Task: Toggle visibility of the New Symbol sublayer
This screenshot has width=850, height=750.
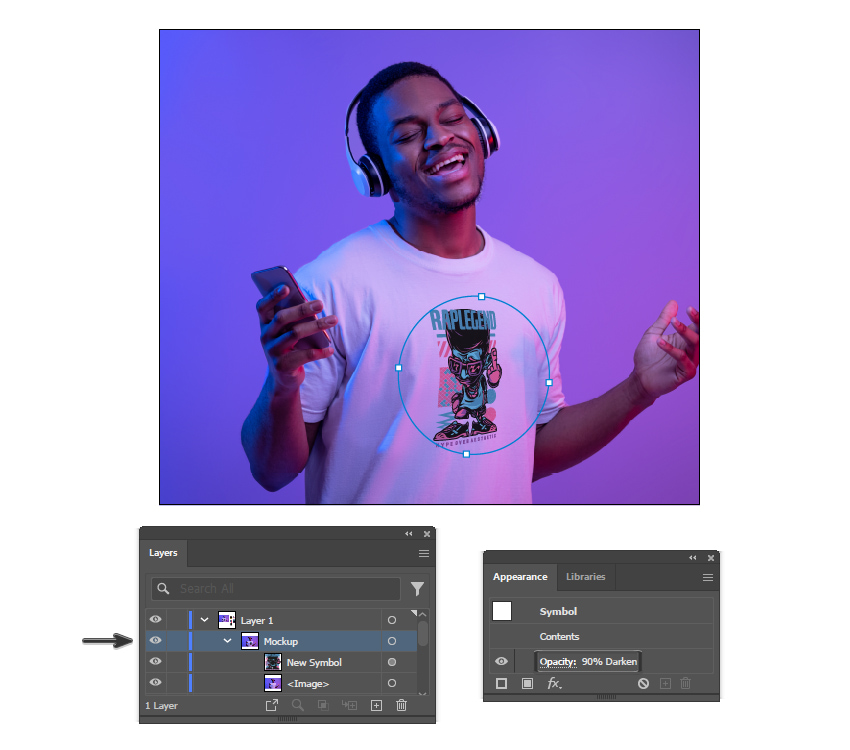Action: point(156,662)
